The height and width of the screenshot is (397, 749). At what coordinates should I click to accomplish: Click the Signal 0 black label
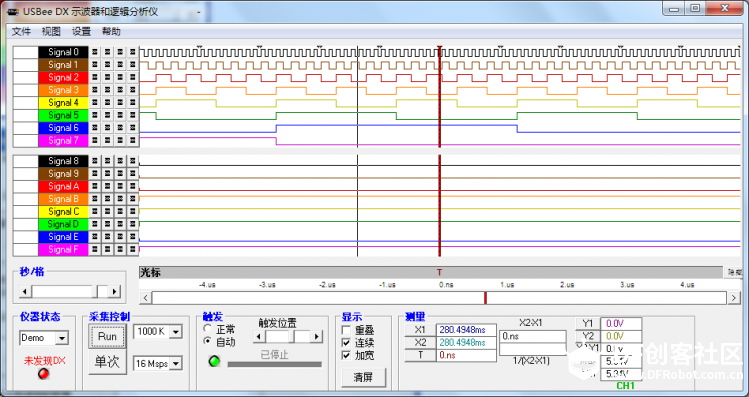click(x=64, y=52)
